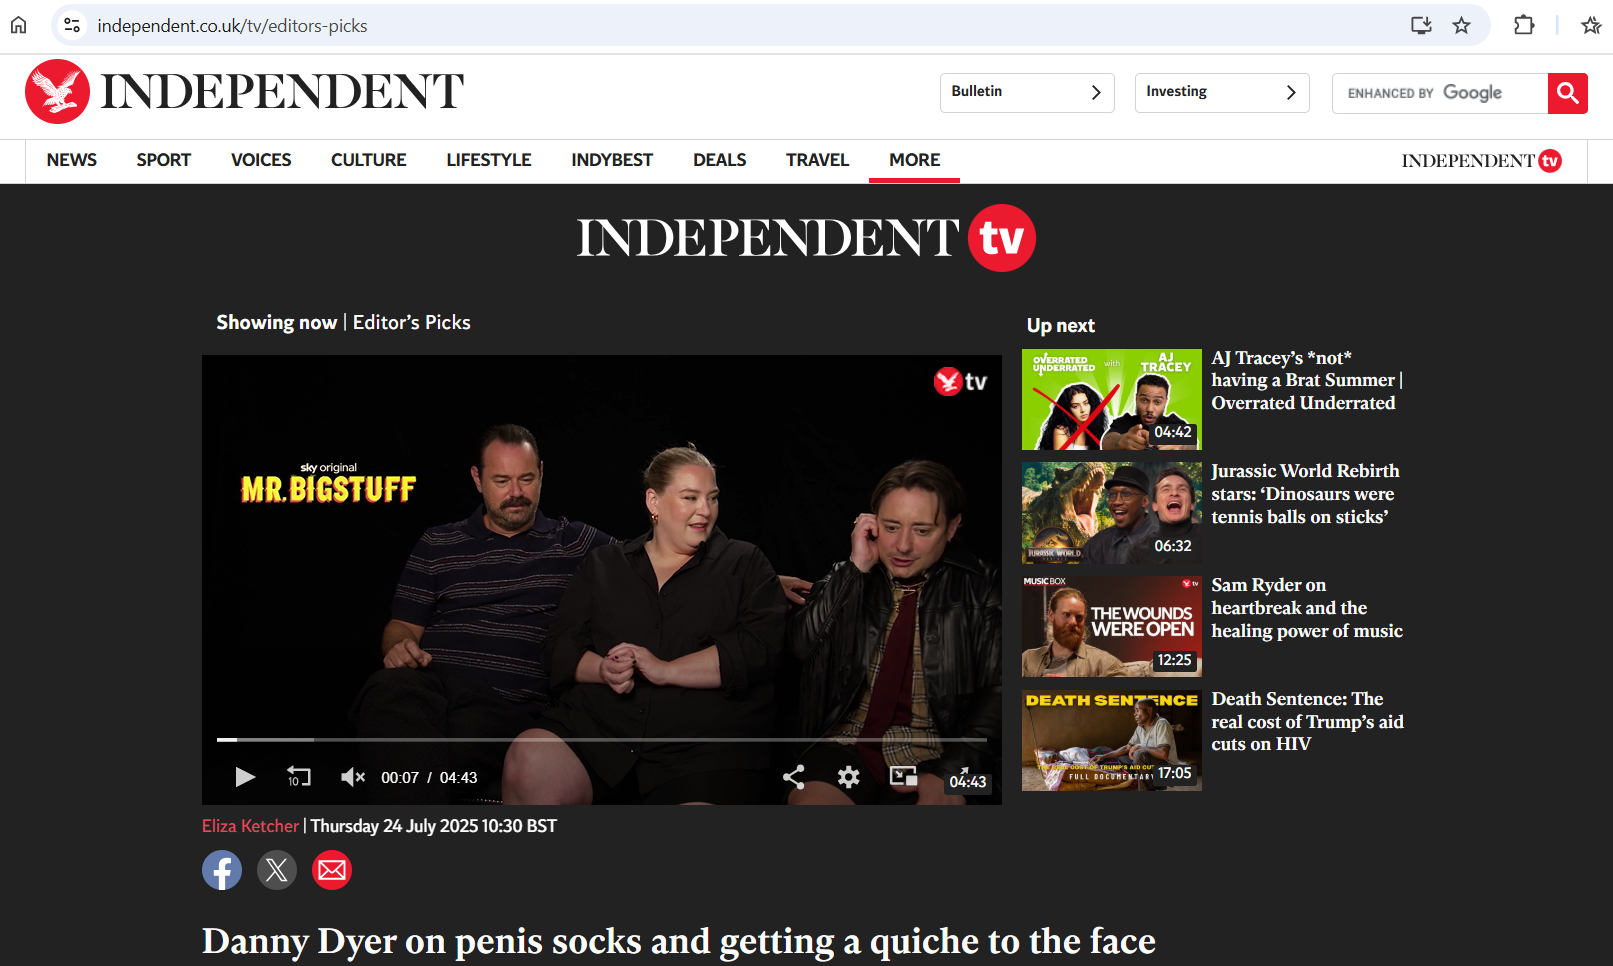Open the LIFESTYLE section

coord(489,160)
